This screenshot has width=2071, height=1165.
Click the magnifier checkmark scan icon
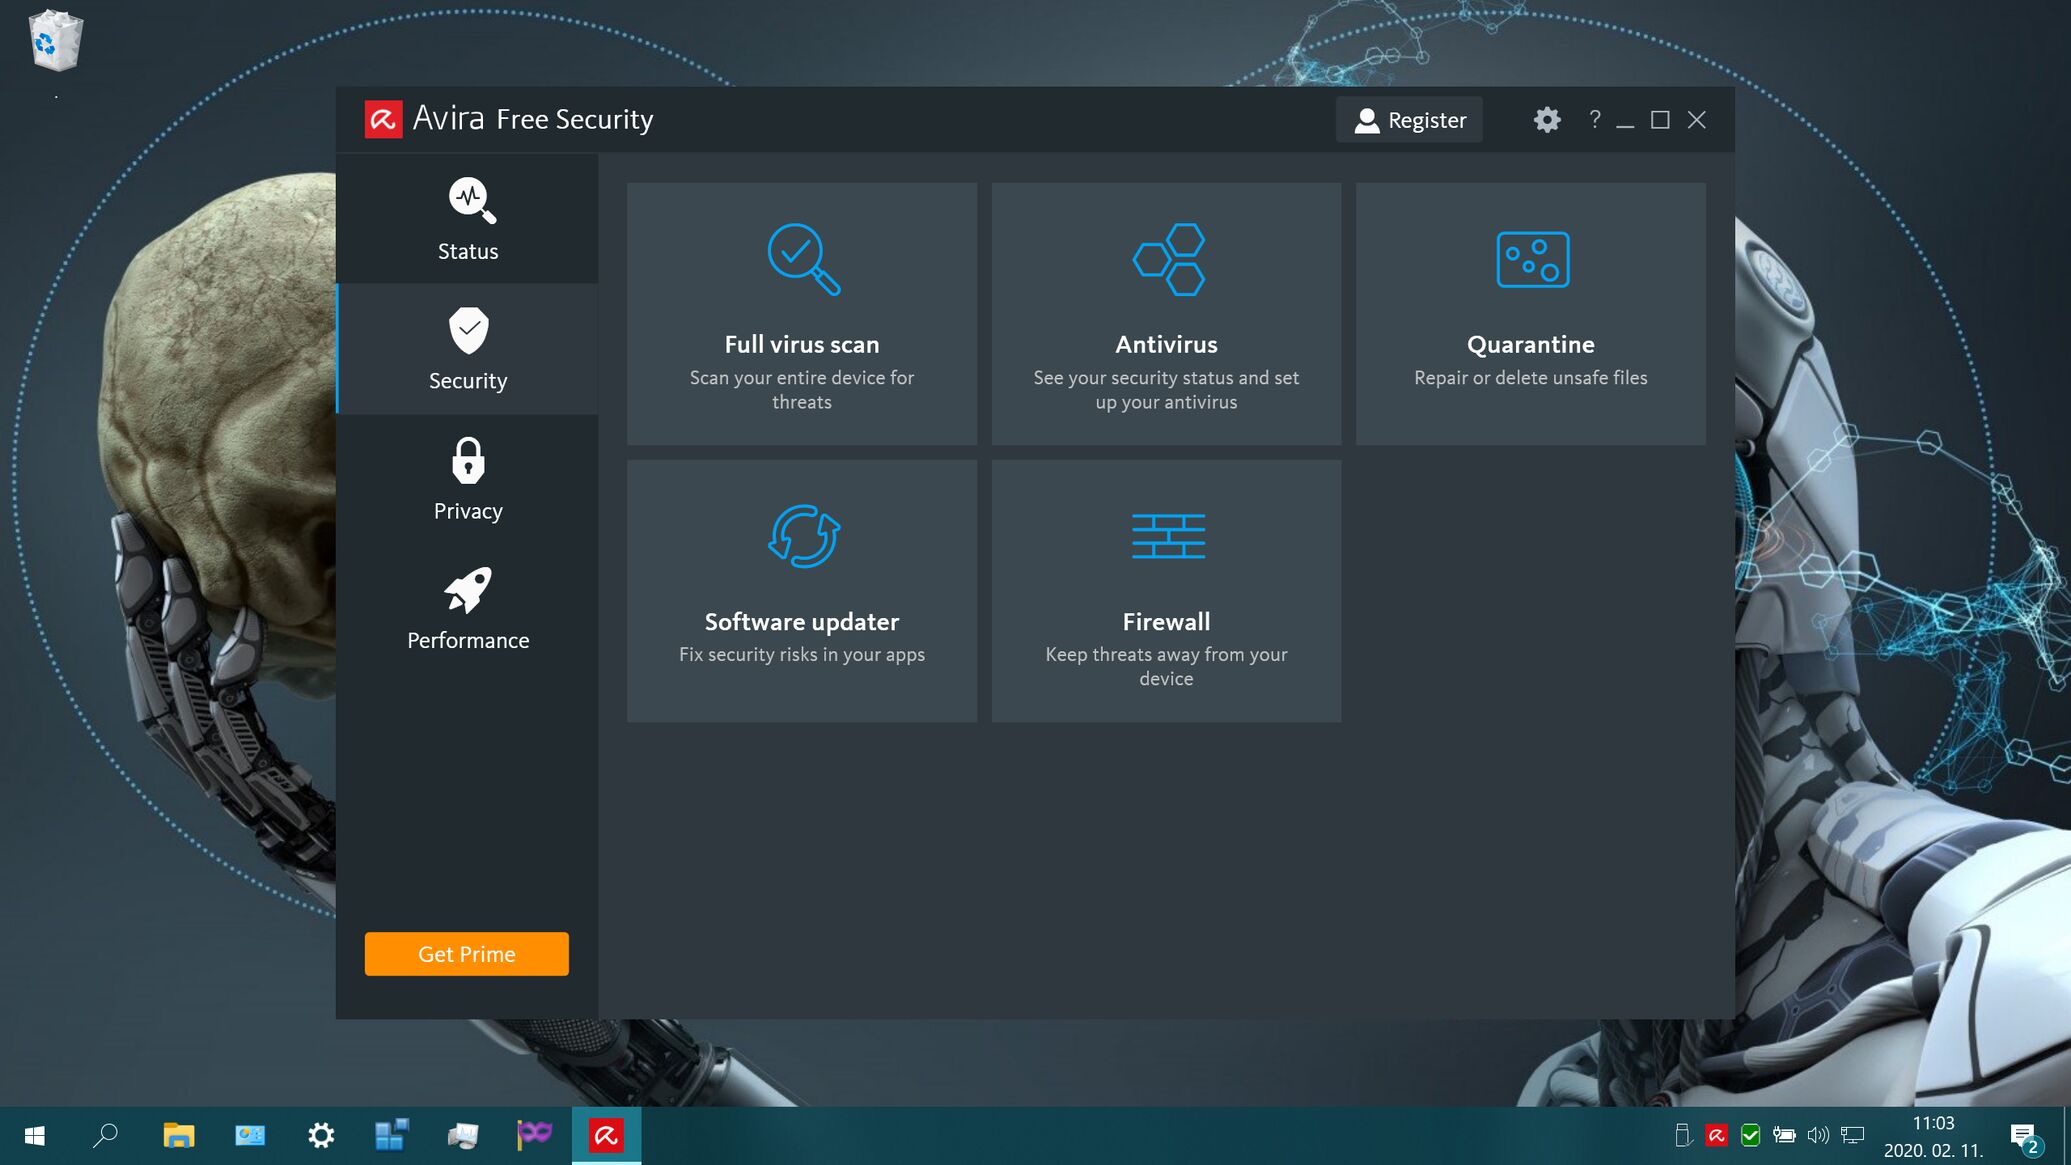pyautogui.click(x=803, y=259)
